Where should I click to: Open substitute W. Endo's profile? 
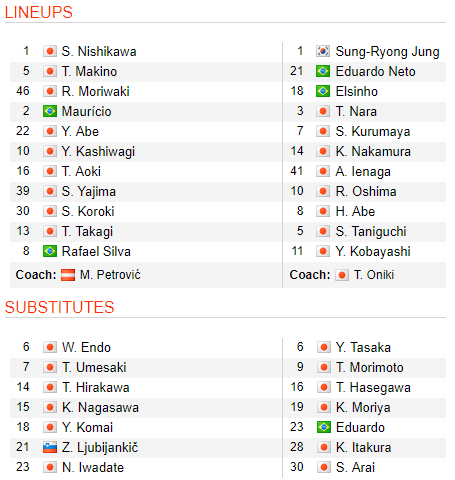pyautogui.click(x=86, y=347)
